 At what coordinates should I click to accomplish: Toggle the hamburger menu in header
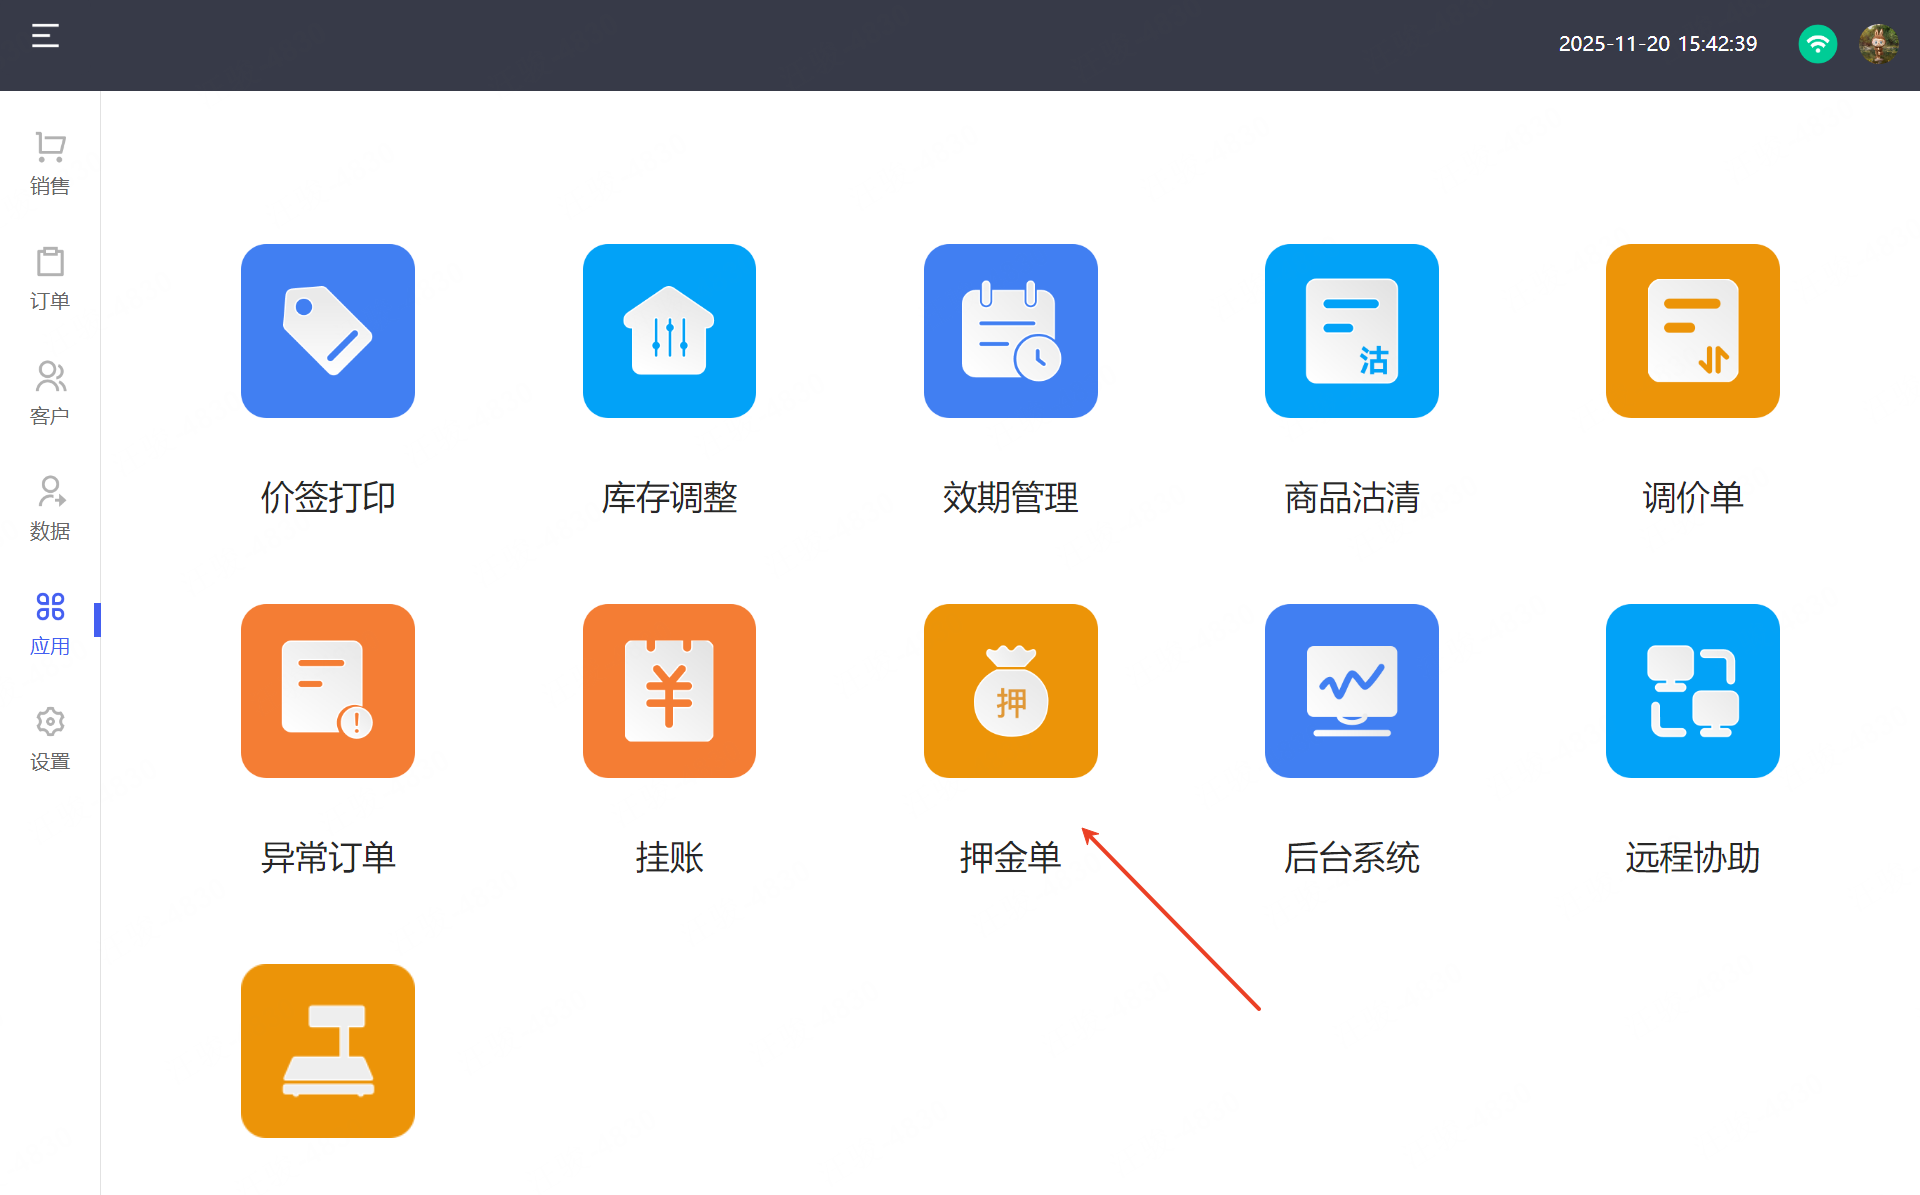[x=45, y=37]
